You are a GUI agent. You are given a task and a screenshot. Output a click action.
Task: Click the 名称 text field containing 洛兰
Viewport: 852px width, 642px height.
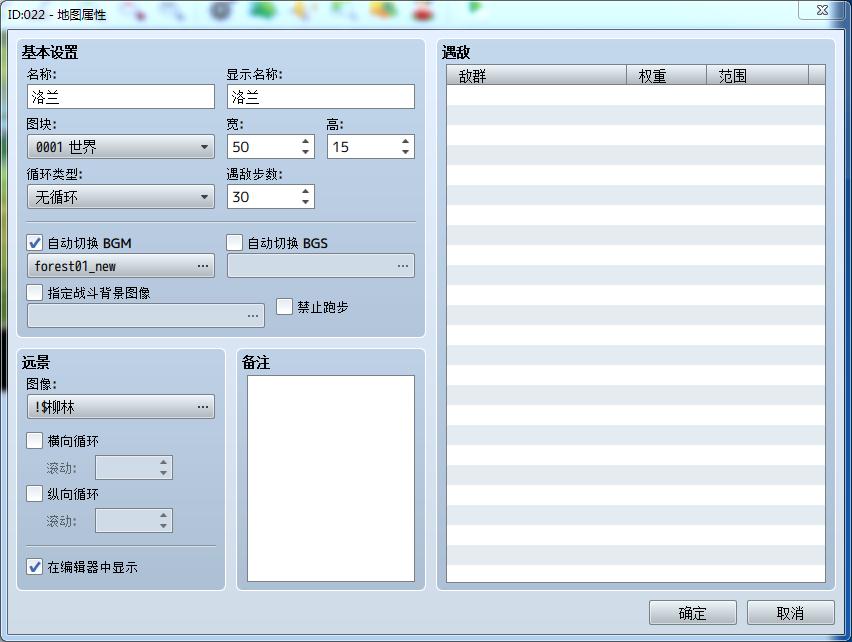(x=121, y=97)
